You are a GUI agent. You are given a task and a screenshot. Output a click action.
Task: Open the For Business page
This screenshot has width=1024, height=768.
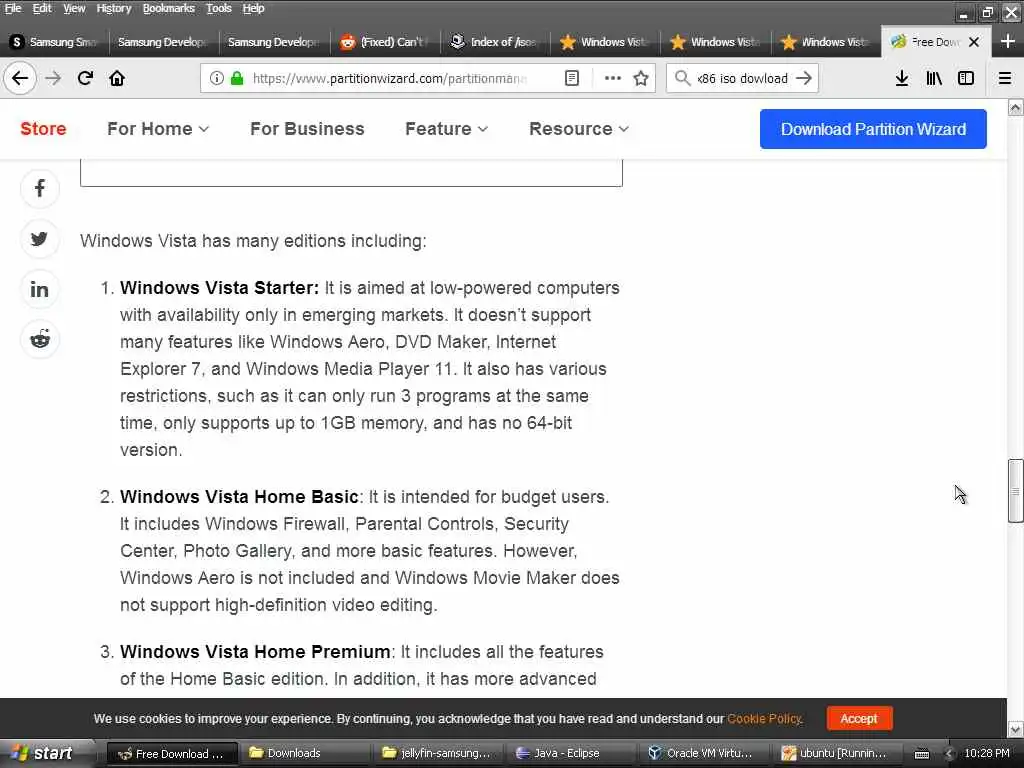click(307, 129)
